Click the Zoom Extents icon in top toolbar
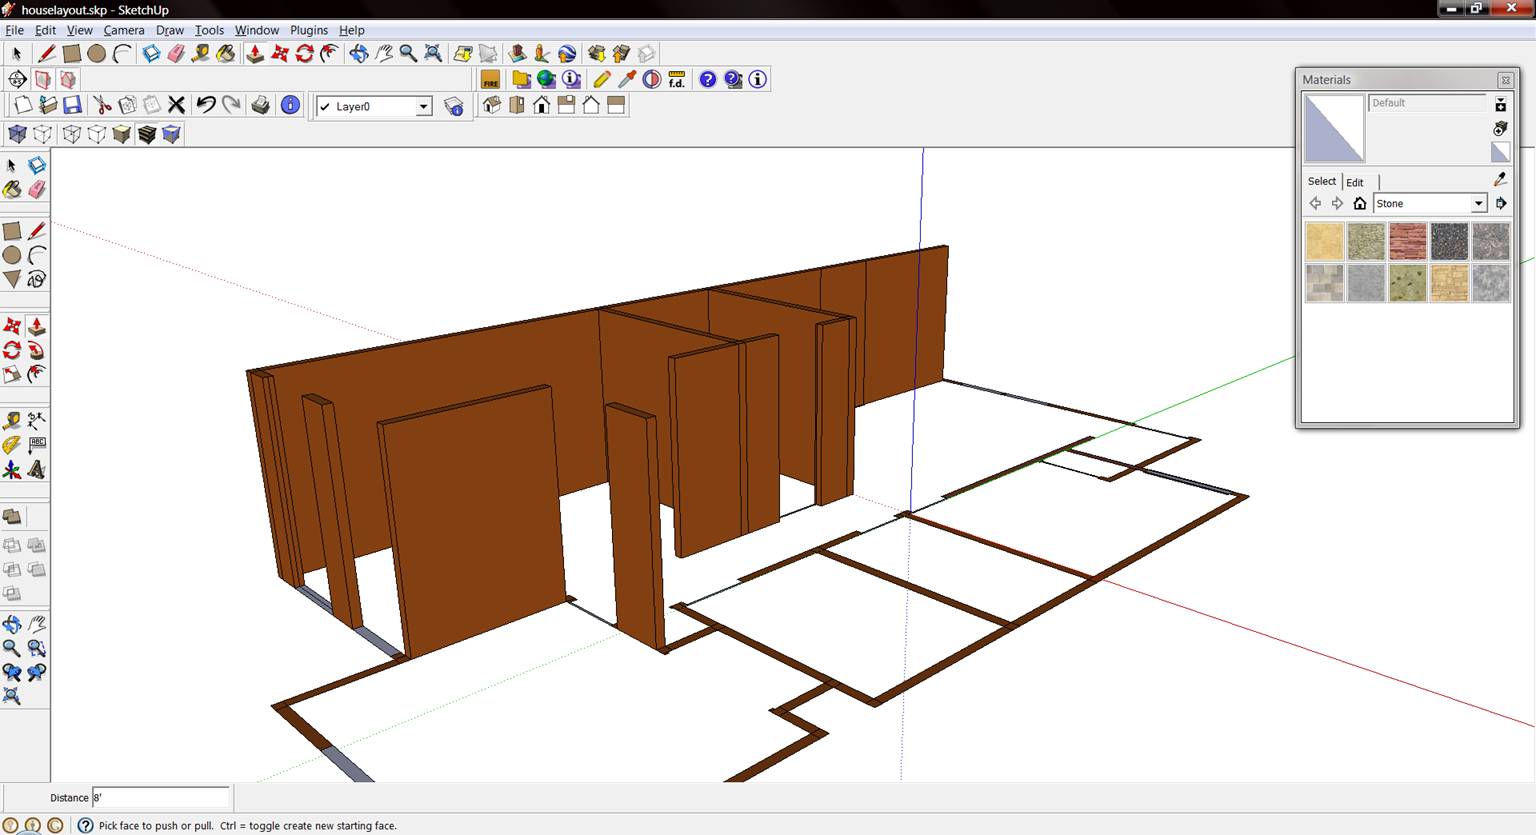 coord(433,54)
